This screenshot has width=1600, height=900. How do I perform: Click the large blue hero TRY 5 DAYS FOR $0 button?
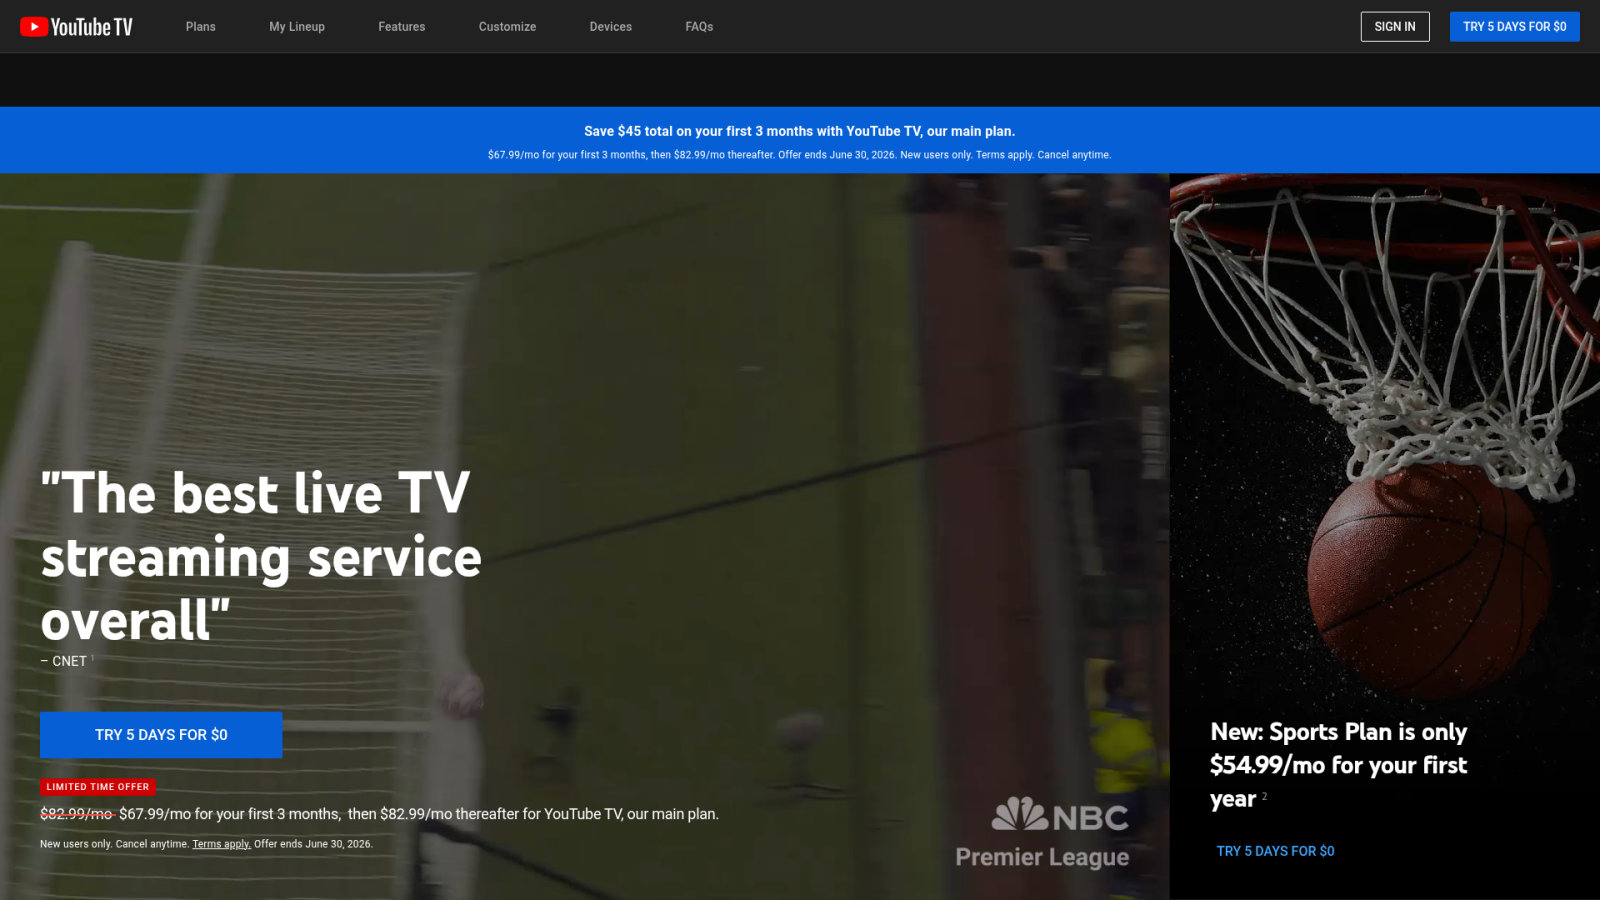161,735
